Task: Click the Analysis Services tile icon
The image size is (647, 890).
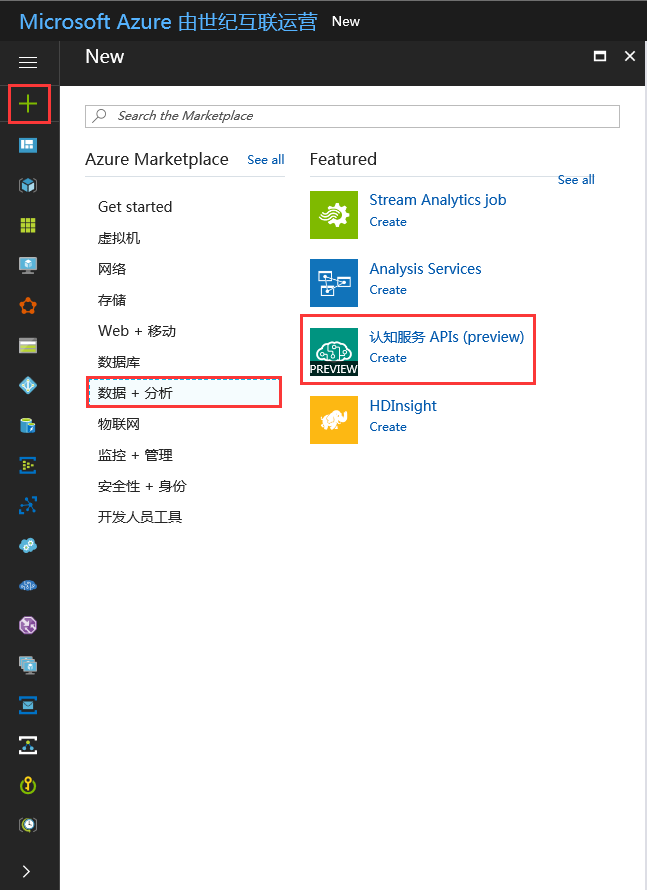Action: tap(333, 282)
